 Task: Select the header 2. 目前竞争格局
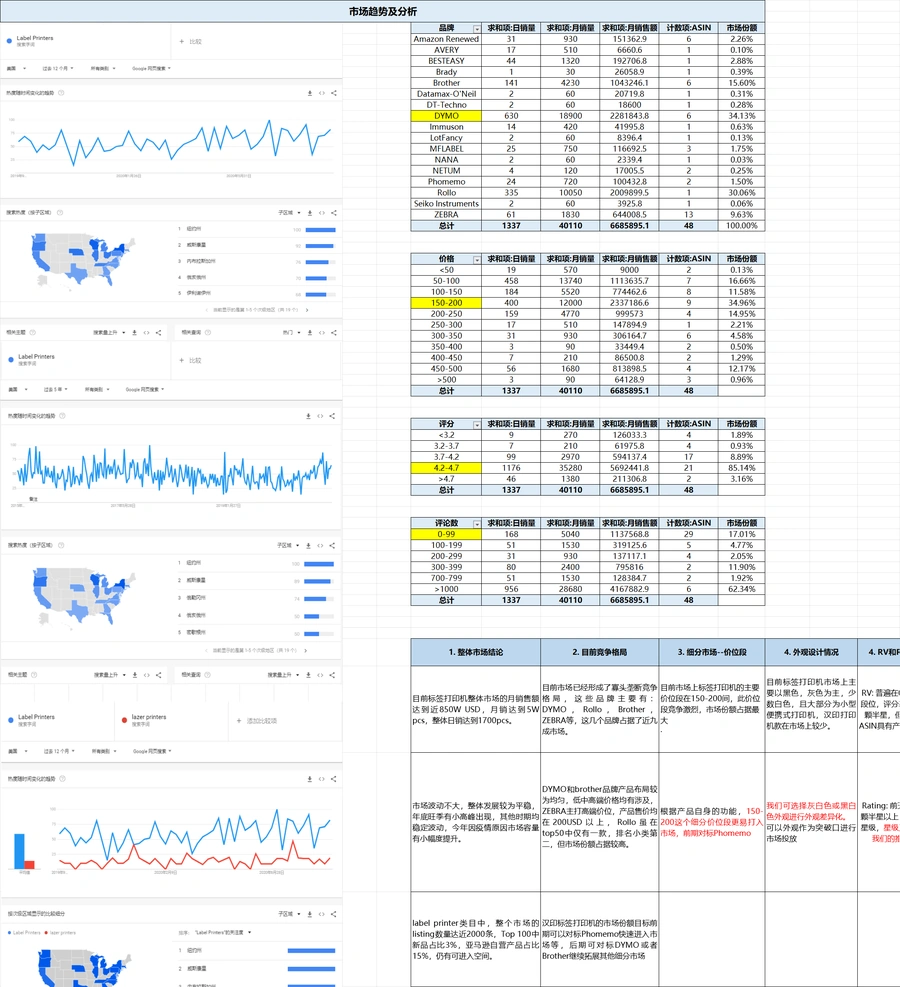coord(600,652)
